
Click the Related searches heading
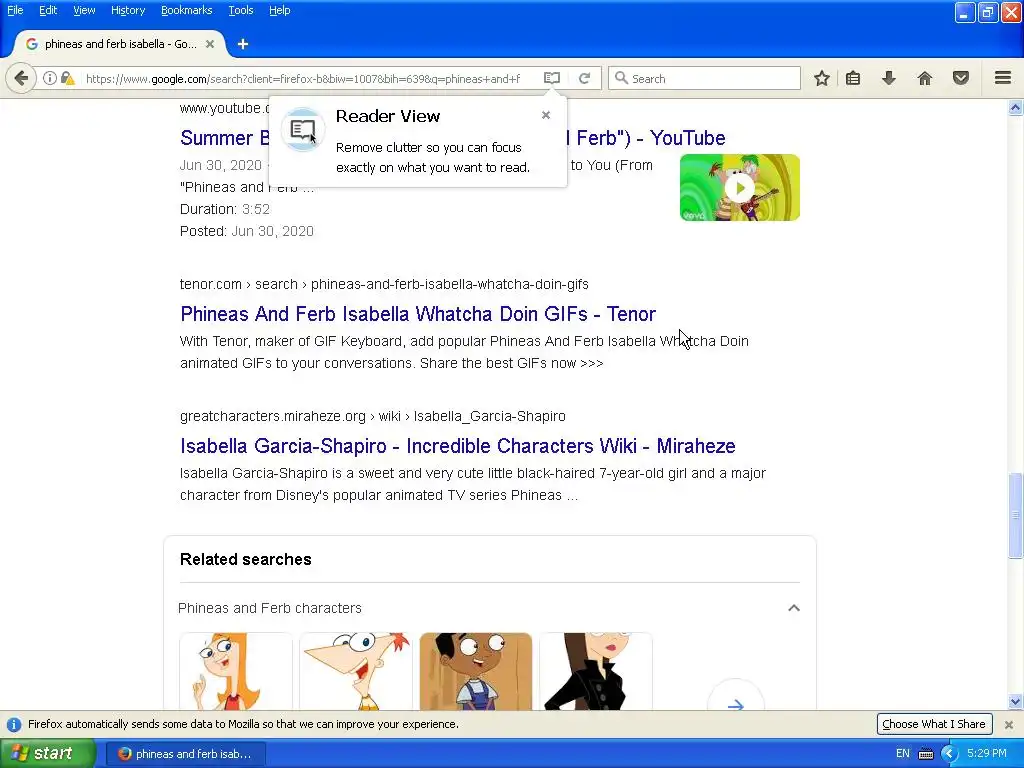(x=246, y=560)
